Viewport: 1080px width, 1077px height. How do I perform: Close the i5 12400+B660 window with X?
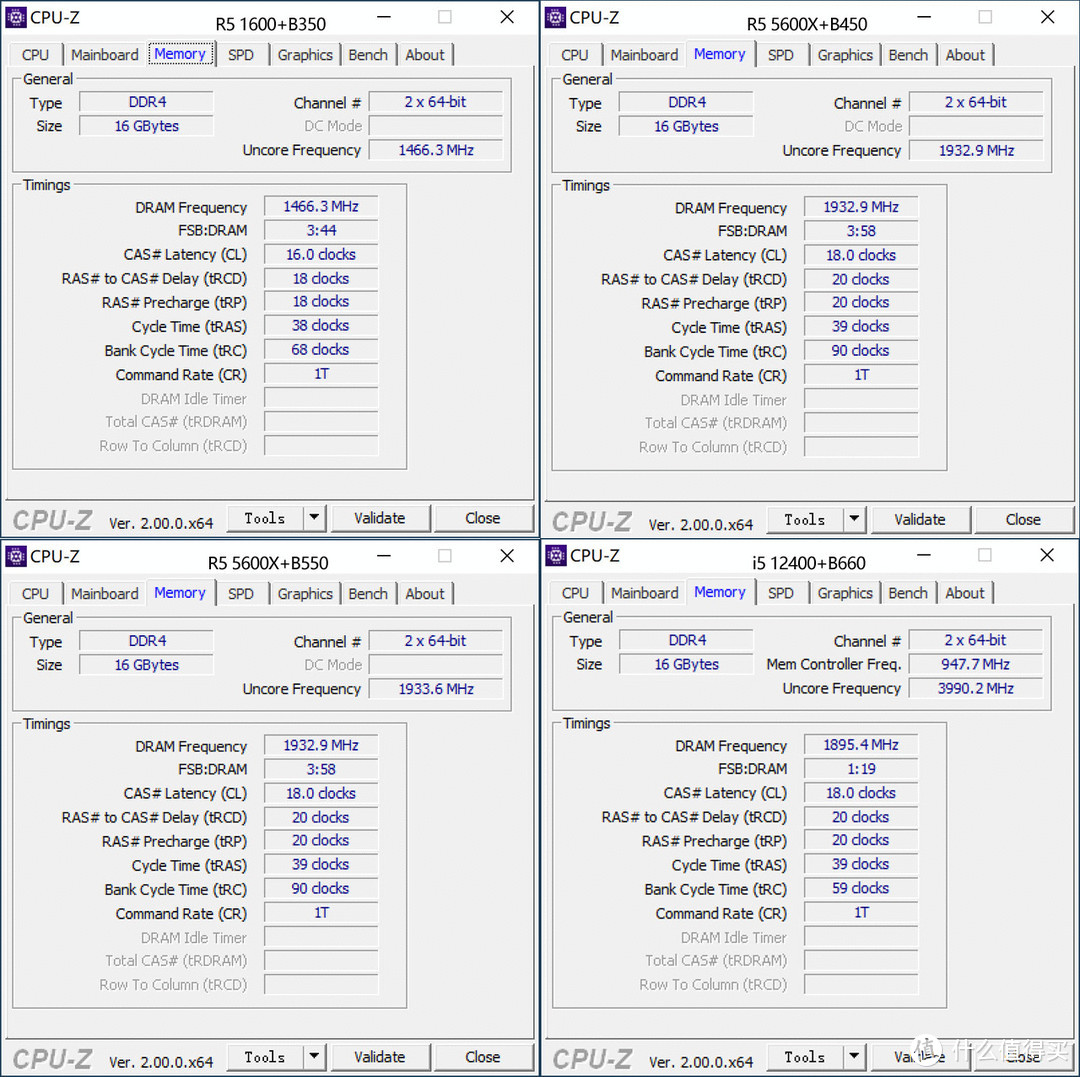click(x=1047, y=555)
